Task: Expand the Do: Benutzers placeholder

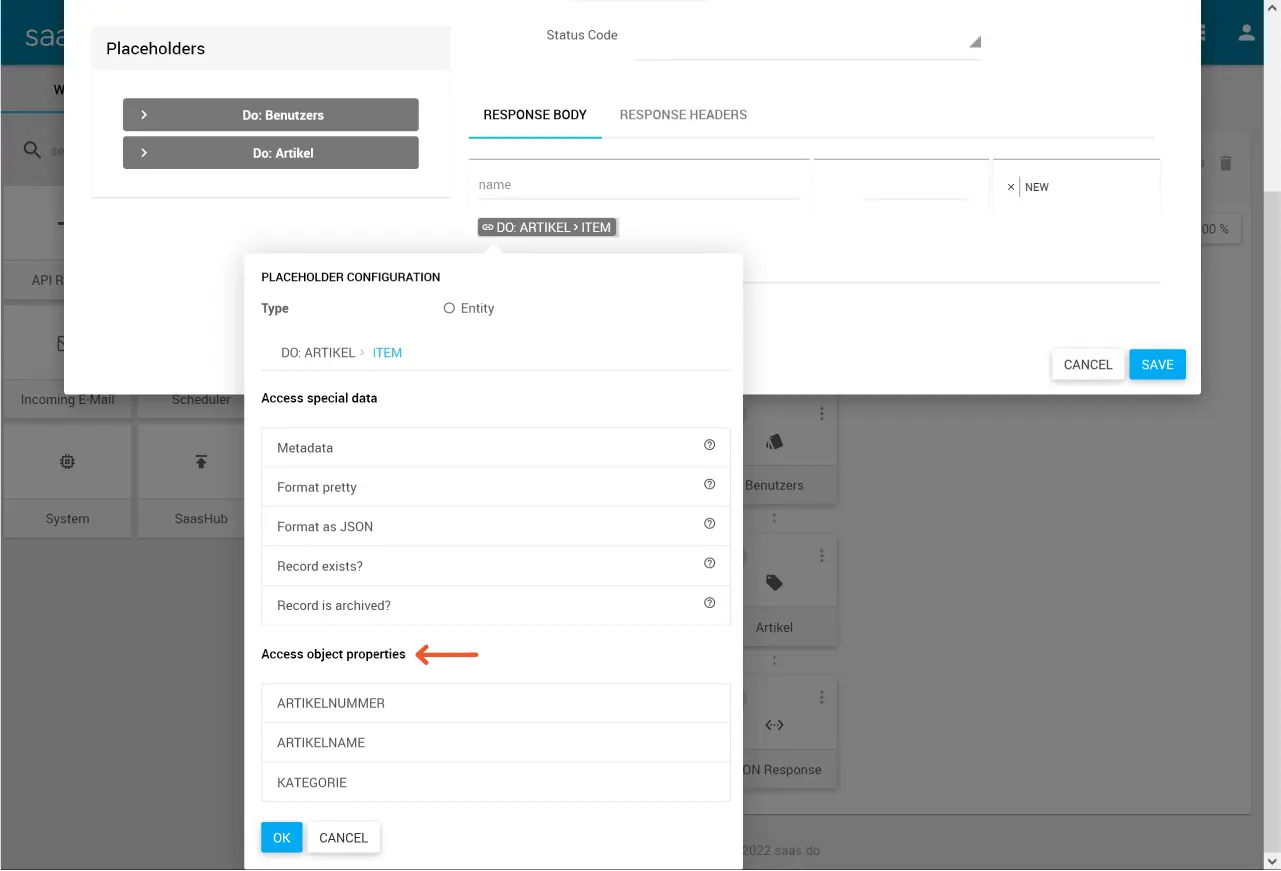Action: click(x=271, y=115)
